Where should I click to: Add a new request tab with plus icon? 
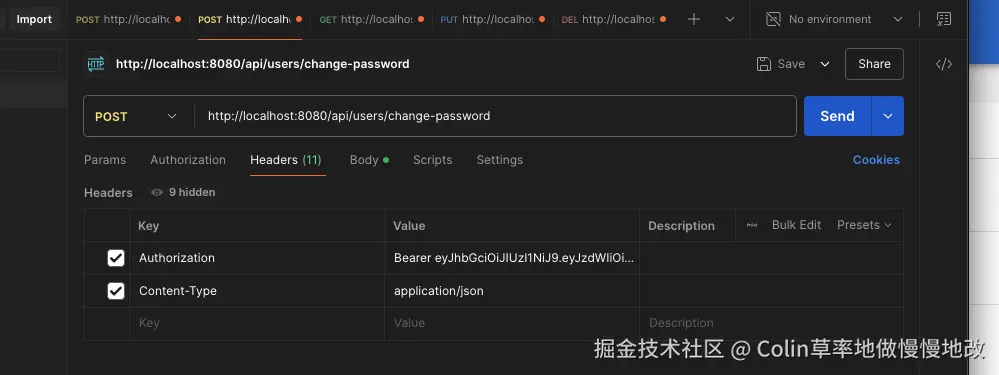tap(694, 20)
